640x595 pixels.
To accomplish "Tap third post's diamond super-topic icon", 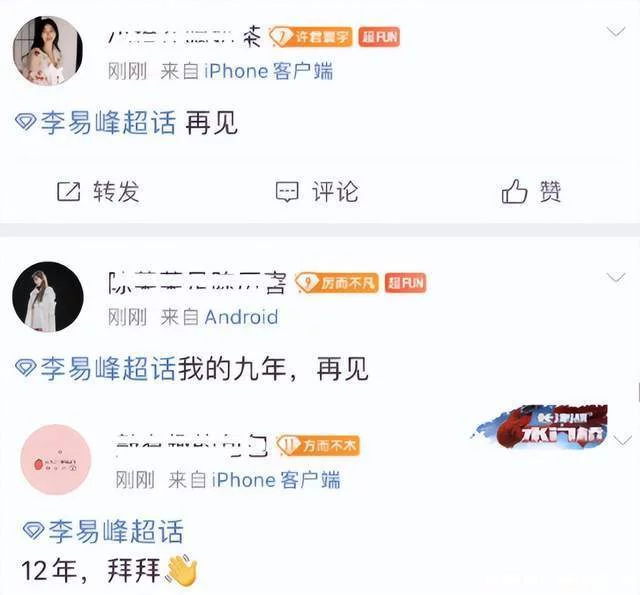I will point(33,530).
